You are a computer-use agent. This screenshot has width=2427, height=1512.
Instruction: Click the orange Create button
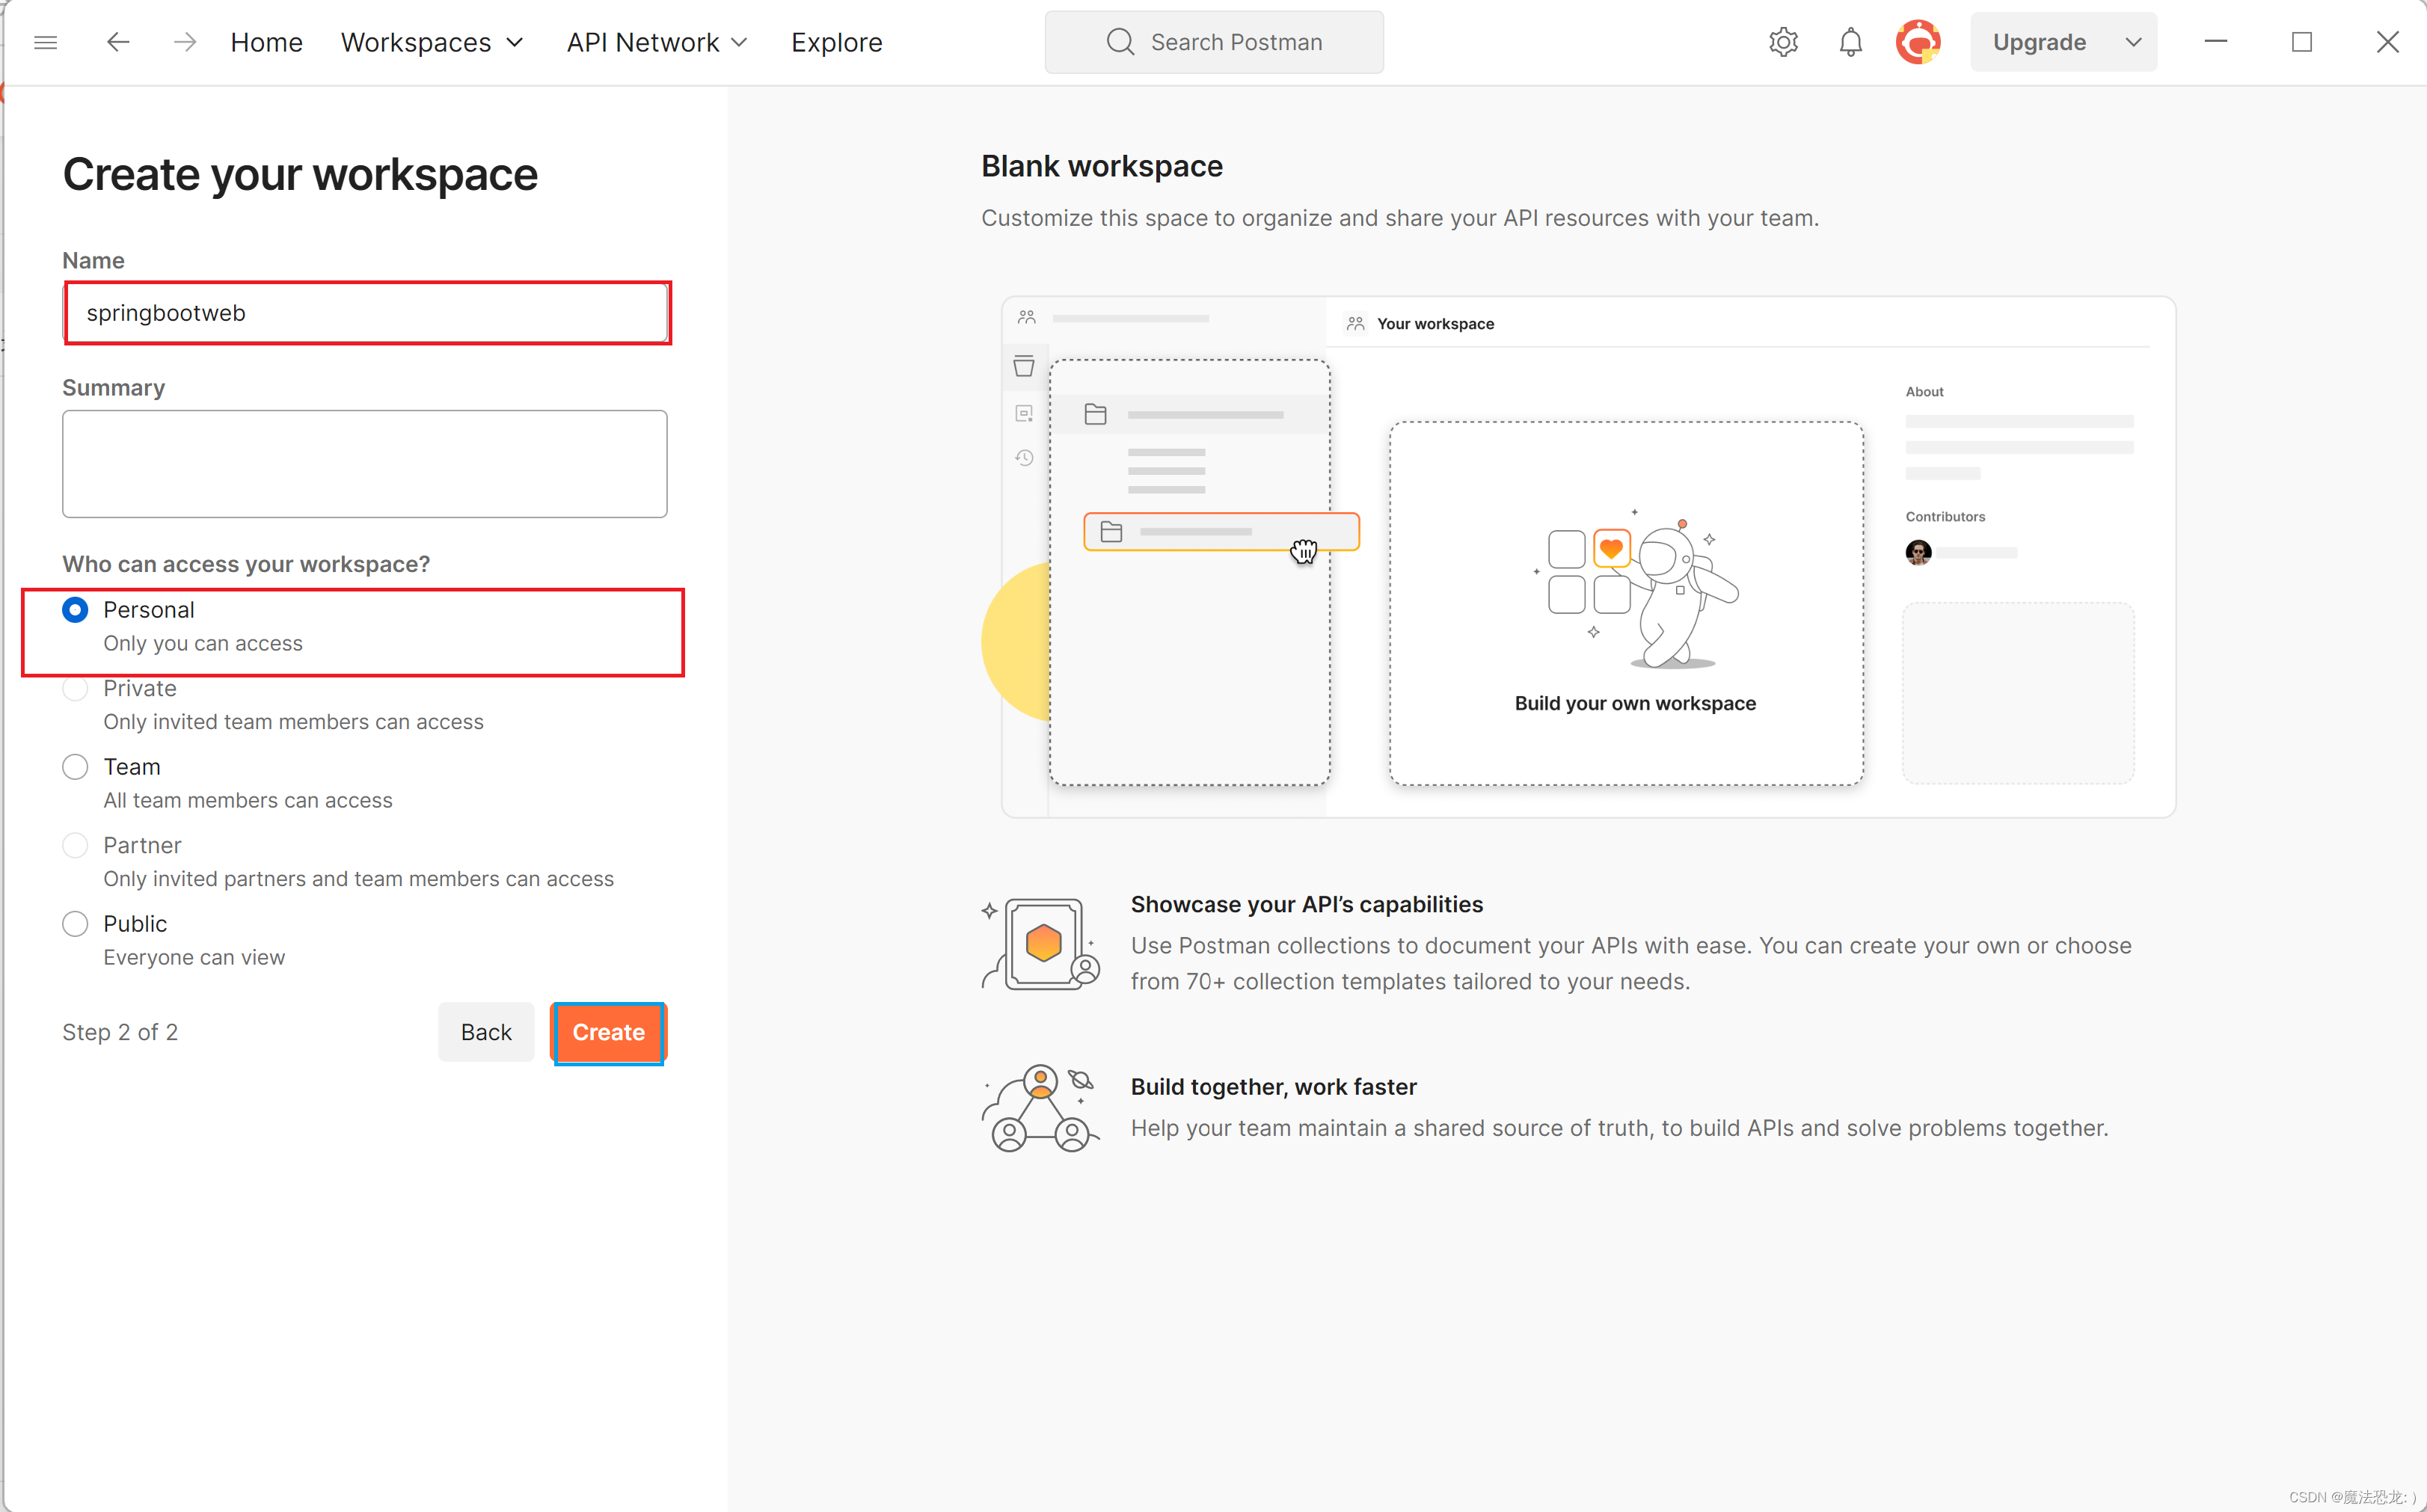(608, 1032)
